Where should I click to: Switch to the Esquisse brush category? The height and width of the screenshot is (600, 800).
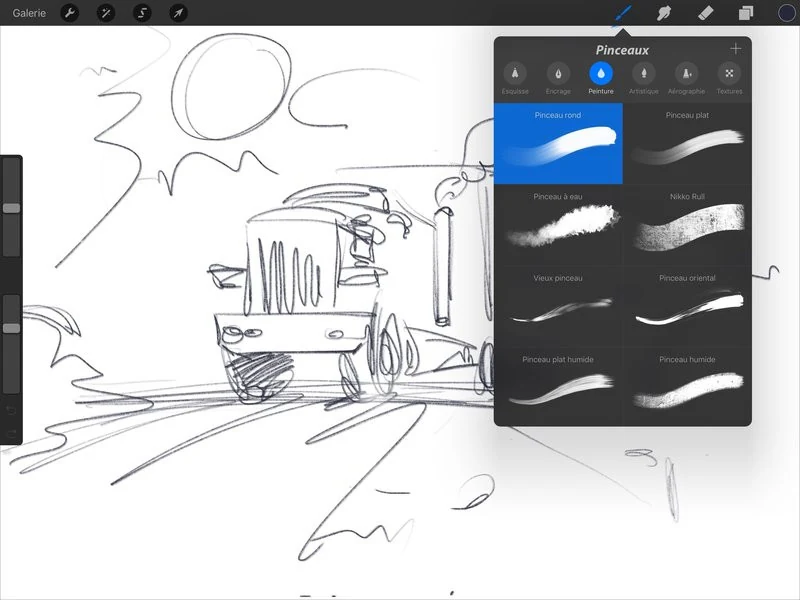coord(515,79)
